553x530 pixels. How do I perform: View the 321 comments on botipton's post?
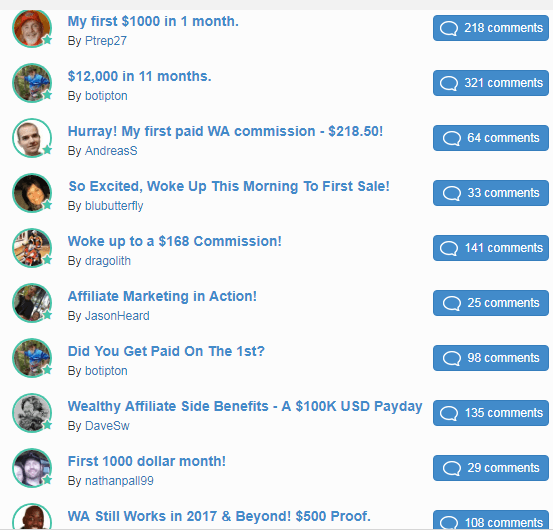point(491,83)
